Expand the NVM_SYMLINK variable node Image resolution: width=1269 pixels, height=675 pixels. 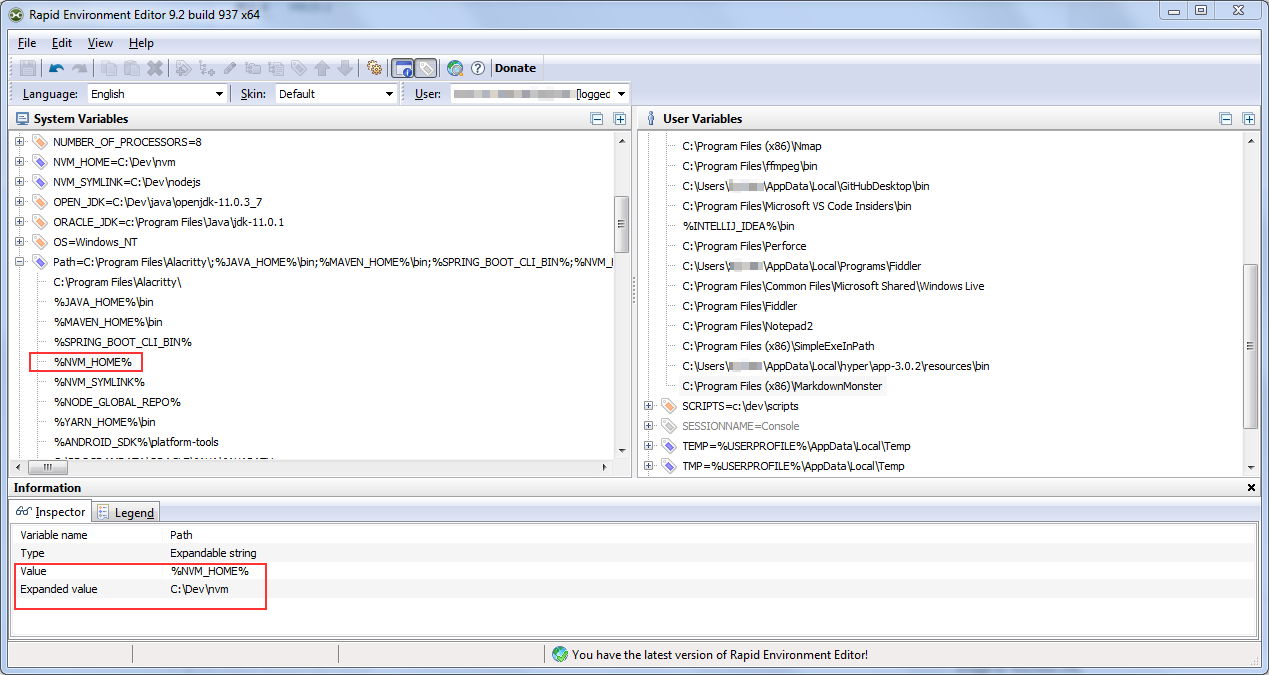20,182
